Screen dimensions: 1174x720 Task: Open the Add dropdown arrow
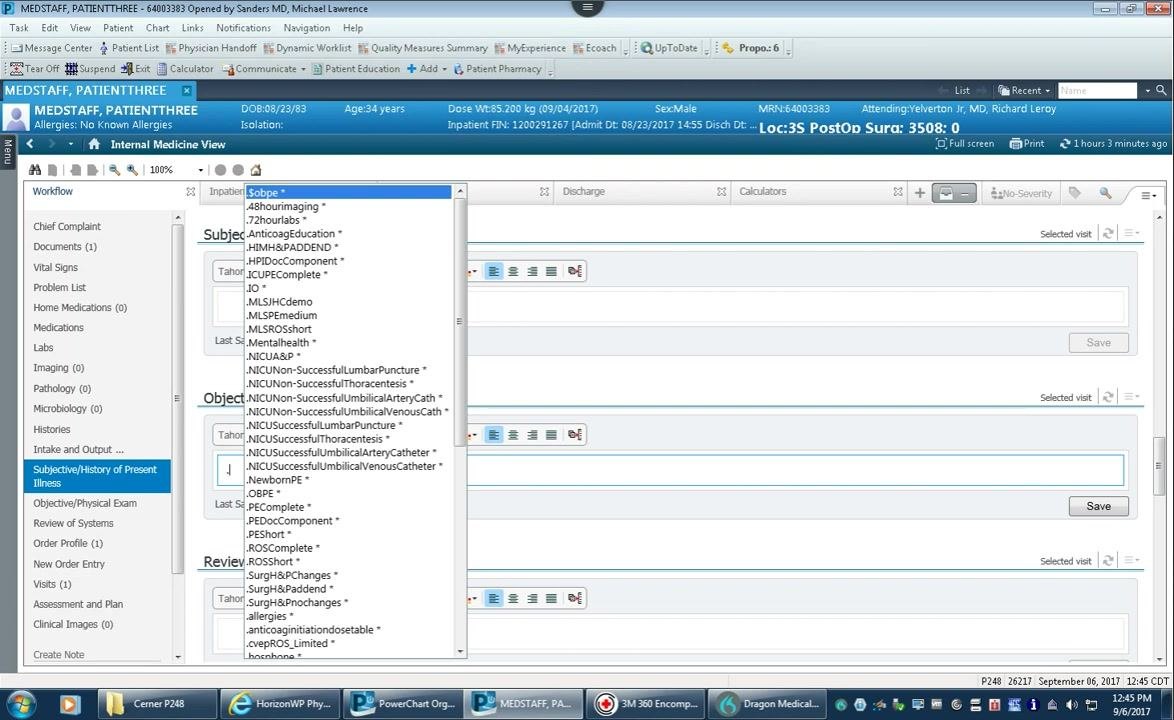444,69
